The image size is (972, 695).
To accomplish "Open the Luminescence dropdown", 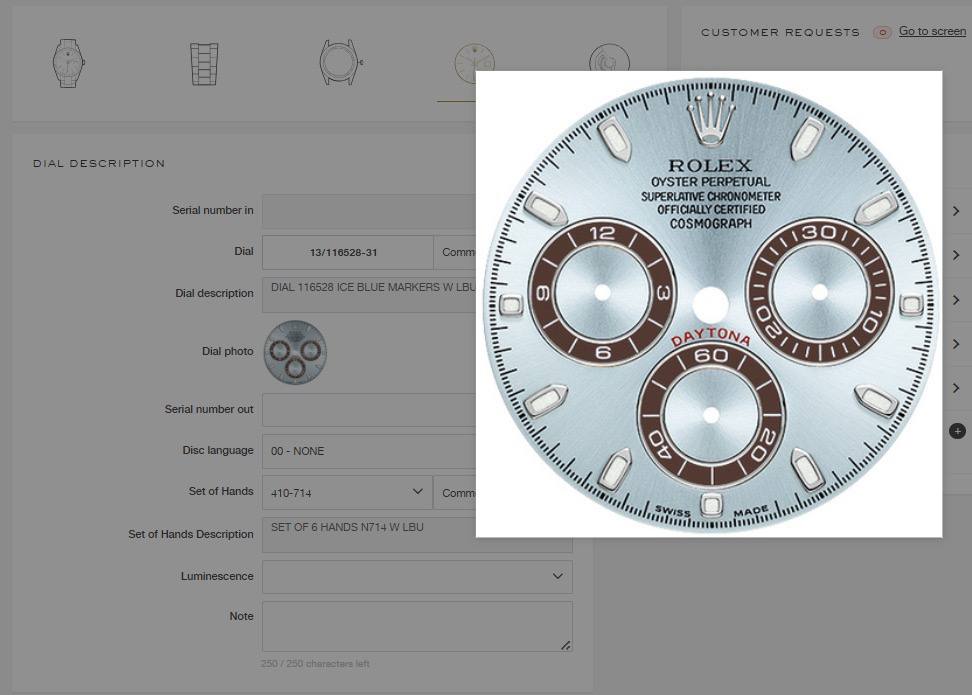I will pyautogui.click(x=417, y=577).
